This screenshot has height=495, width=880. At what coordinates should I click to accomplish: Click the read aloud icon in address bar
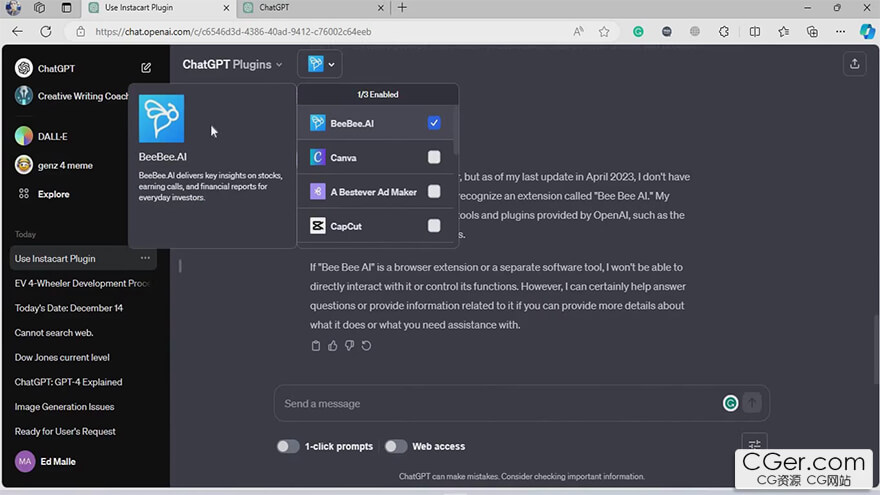pos(578,31)
